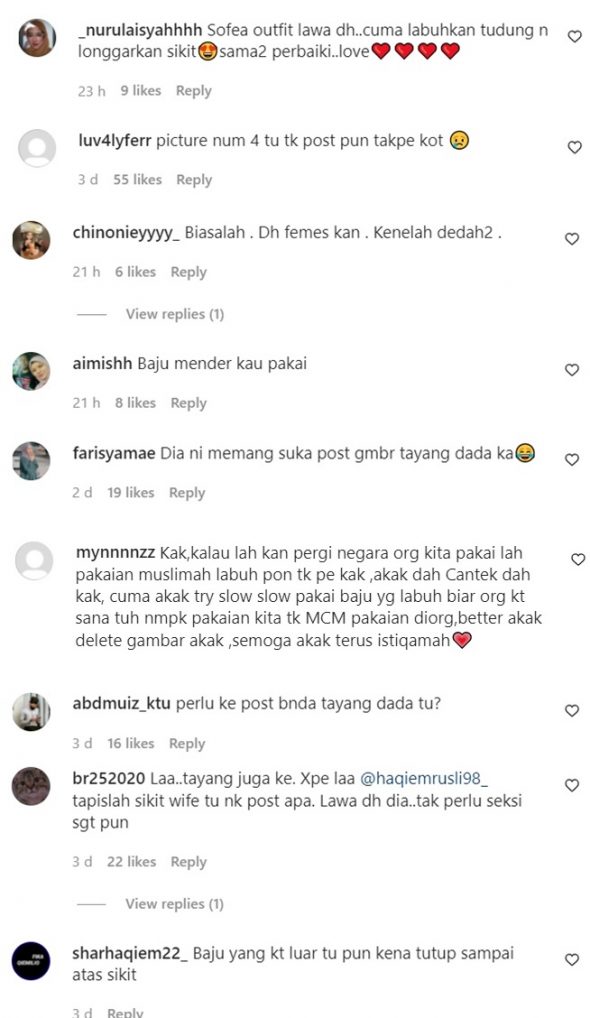Like sharhaqiem22_'s comment heart

(572, 960)
